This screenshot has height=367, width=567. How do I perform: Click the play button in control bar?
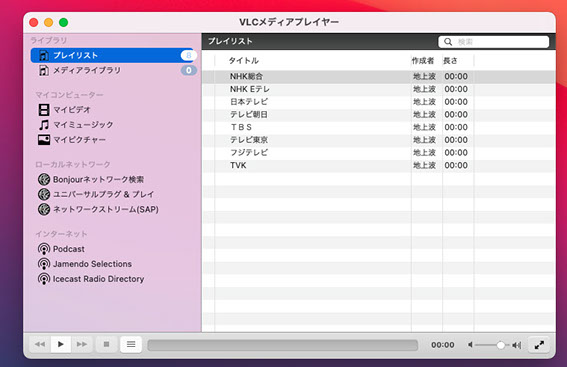point(61,344)
